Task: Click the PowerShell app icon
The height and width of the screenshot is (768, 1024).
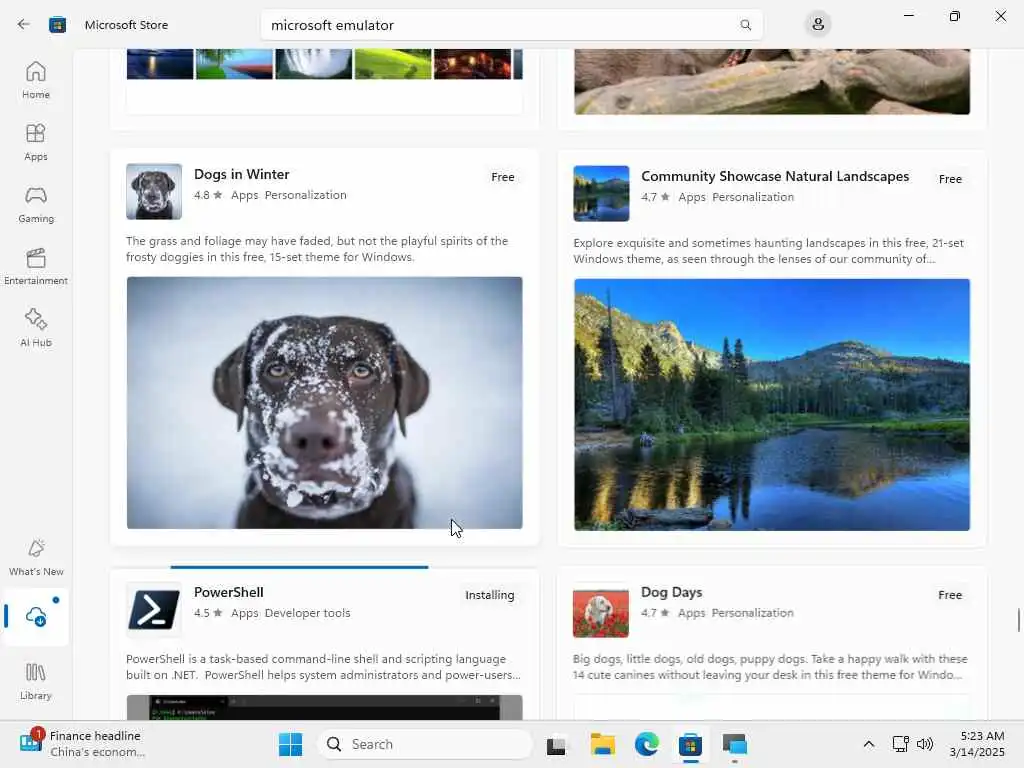Action: pyautogui.click(x=154, y=609)
